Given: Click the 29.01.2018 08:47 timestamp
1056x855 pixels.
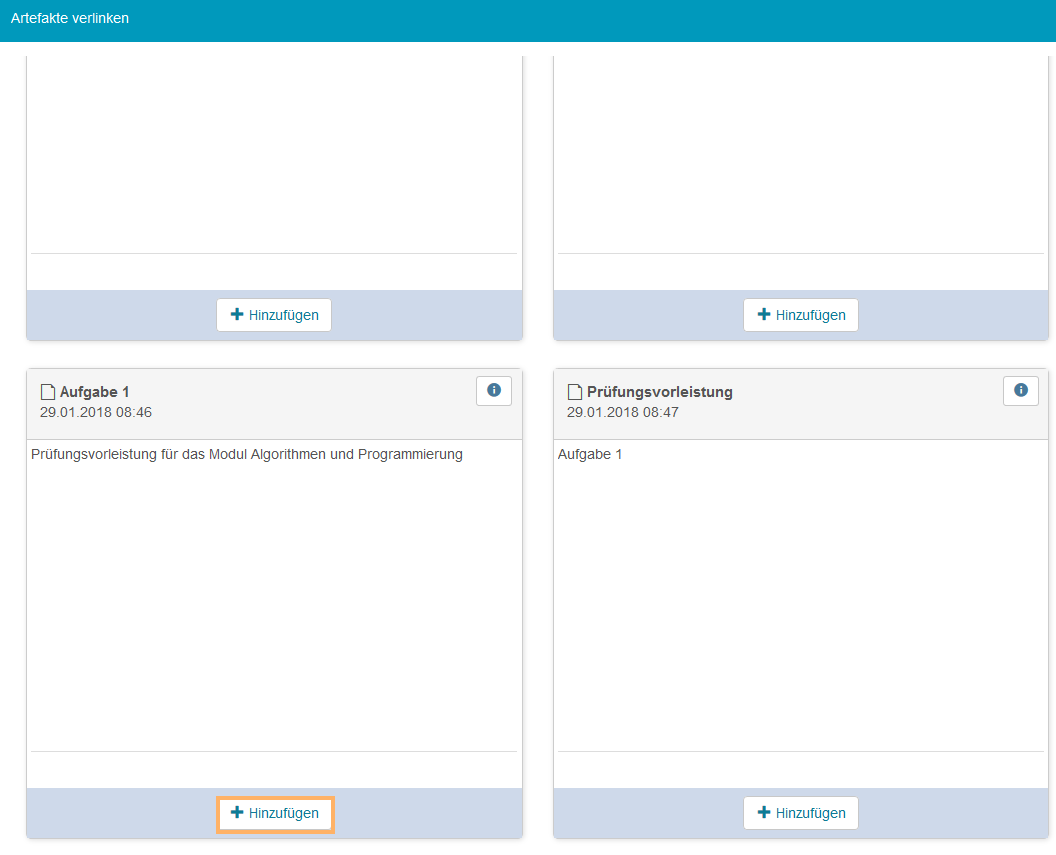Looking at the screenshot, I should 623,412.
